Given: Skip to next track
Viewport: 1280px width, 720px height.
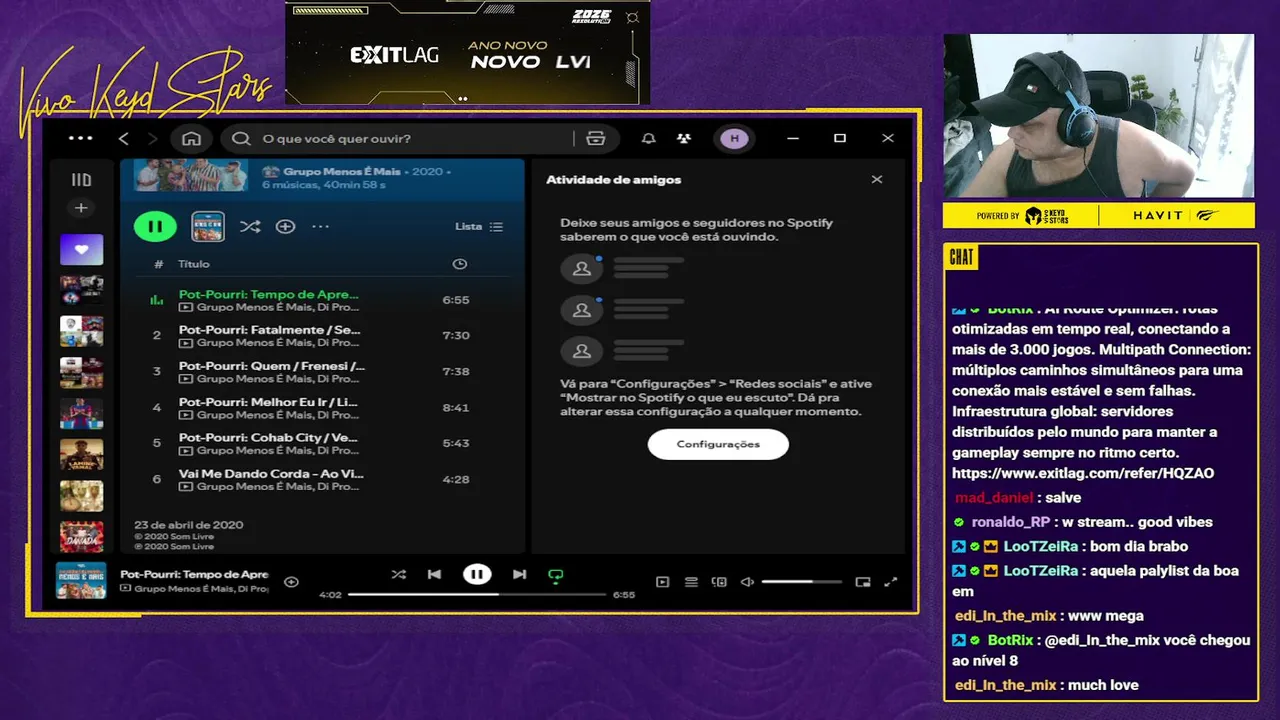Looking at the screenshot, I should coord(519,574).
